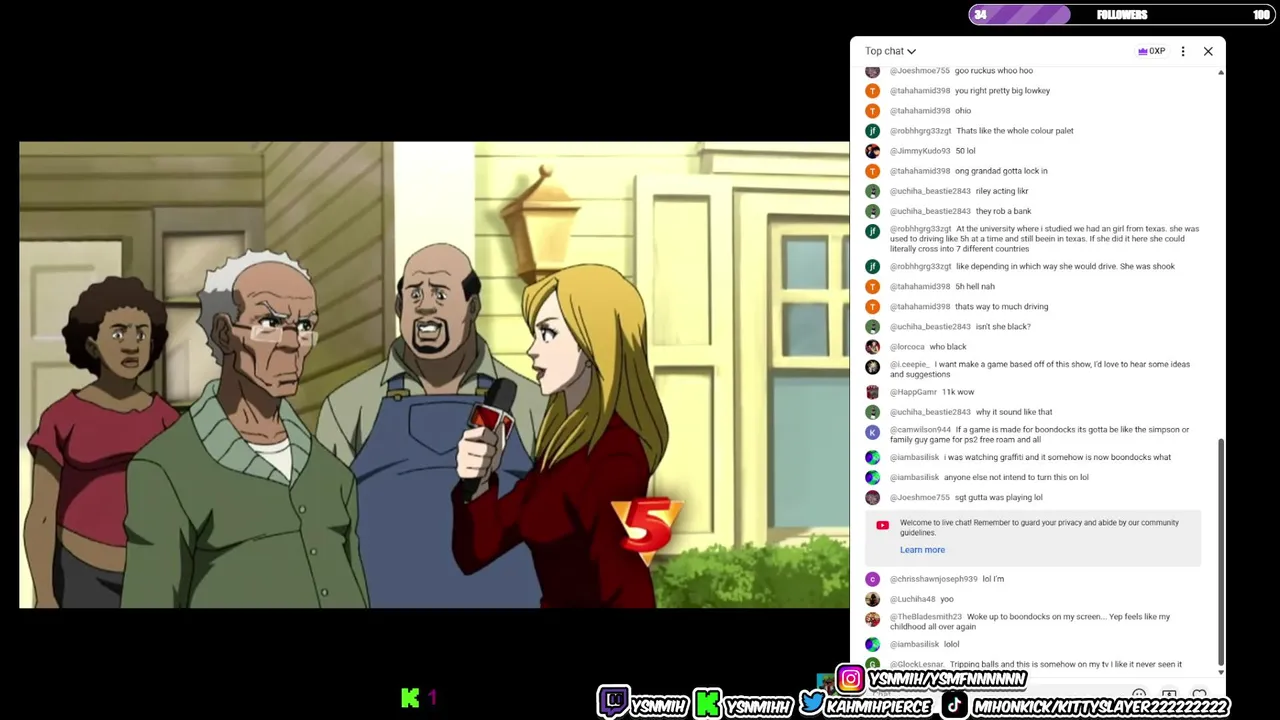Click the followers goal progress bar
The height and width of the screenshot is (720, 1280).
click(1121, 14)
